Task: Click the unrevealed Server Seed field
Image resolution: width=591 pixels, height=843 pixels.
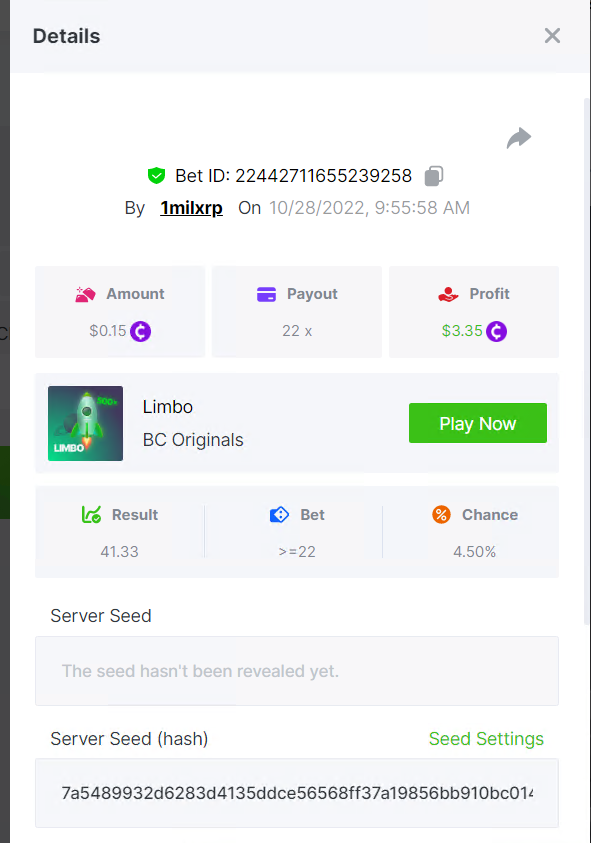Action: [x=297, y=671]
